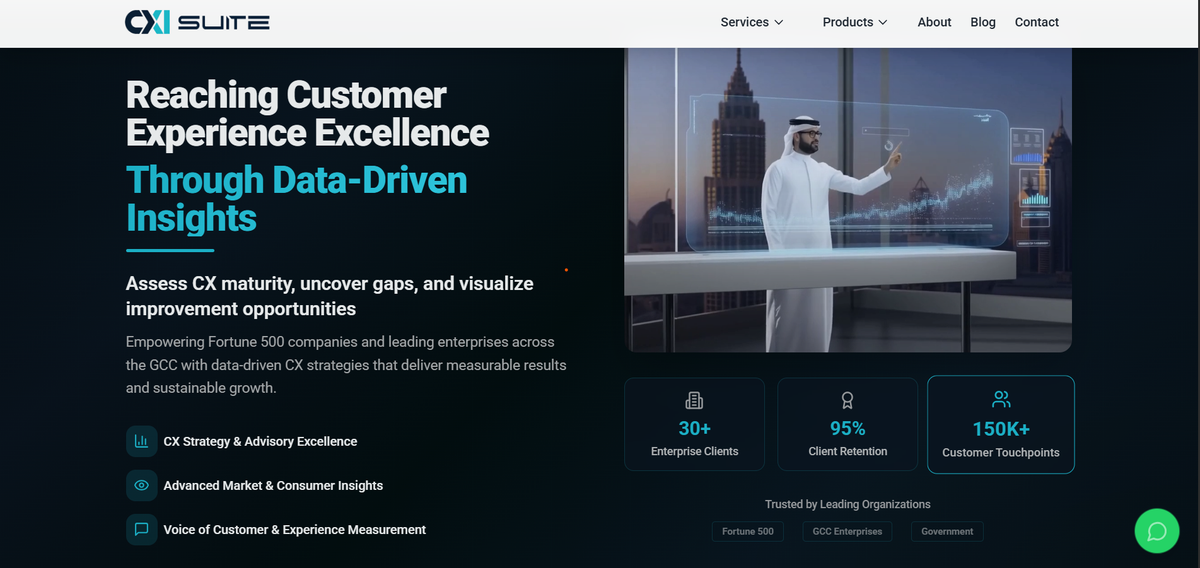The width and height of the screenshot is (1200, 568).
Task: Click the Assess CX maturity subheading
Action: (330, 296)
